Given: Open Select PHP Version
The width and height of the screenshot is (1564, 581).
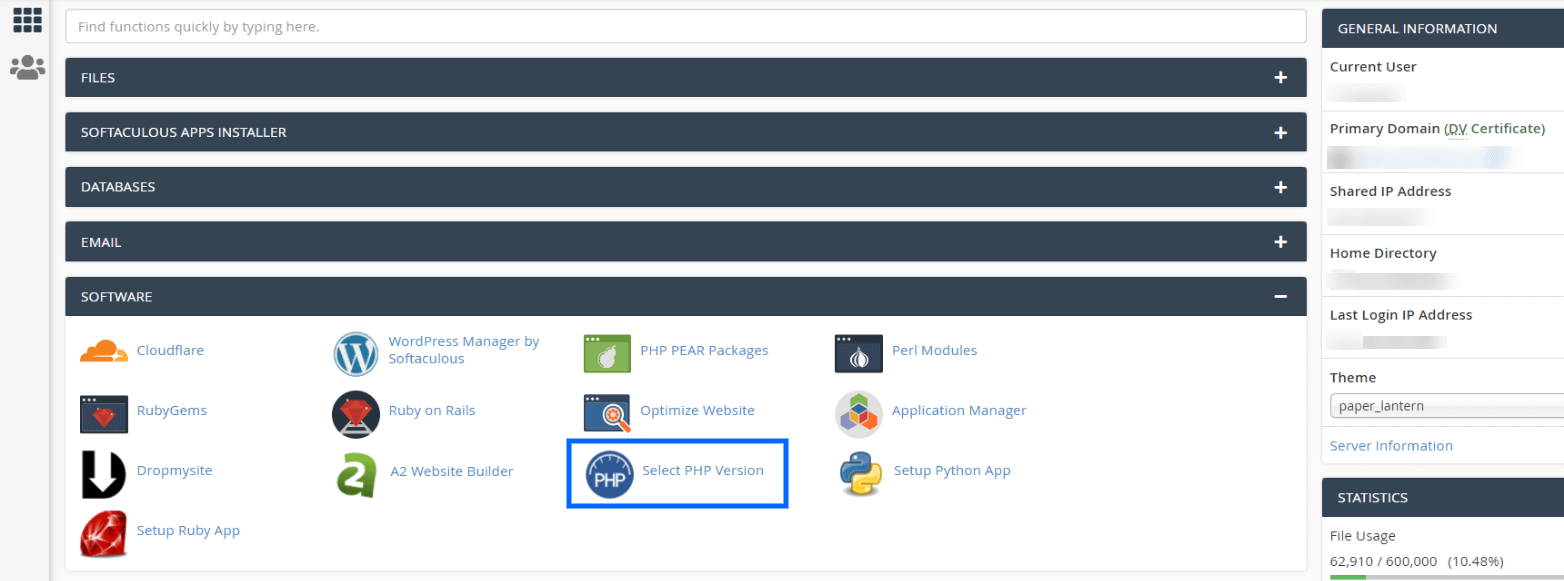Looking at the screenshot, I should pos(701,470).
